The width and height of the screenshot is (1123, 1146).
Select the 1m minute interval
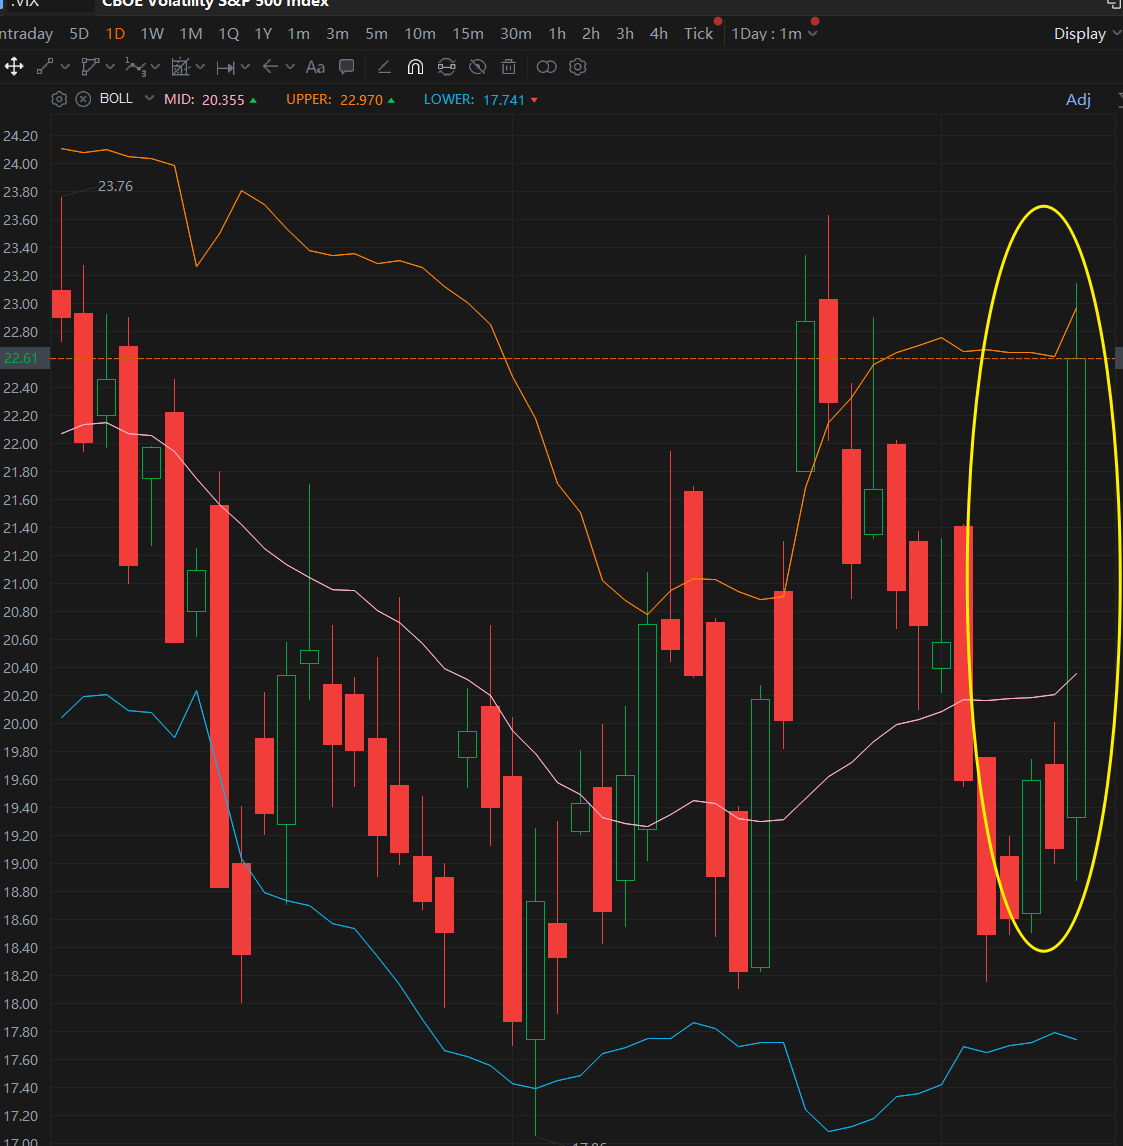(x=298, y=34)
